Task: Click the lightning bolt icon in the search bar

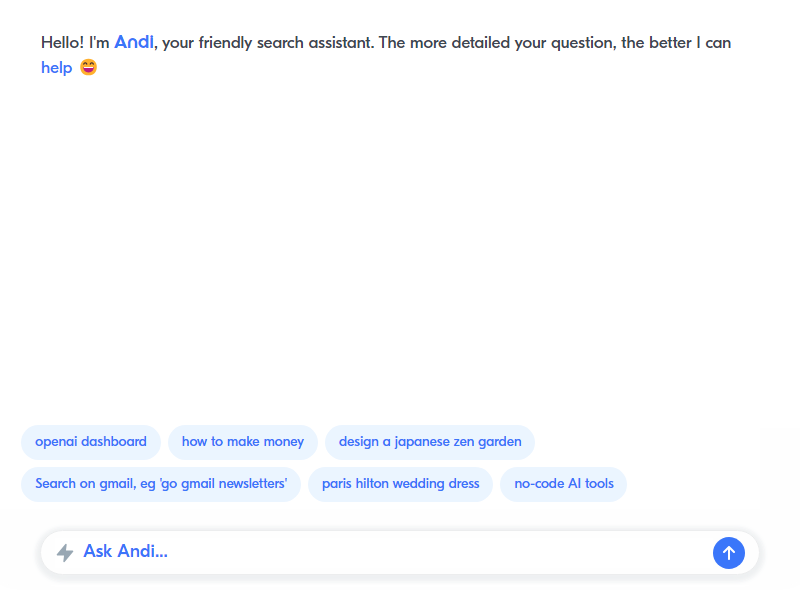Action: click(65, 553)
